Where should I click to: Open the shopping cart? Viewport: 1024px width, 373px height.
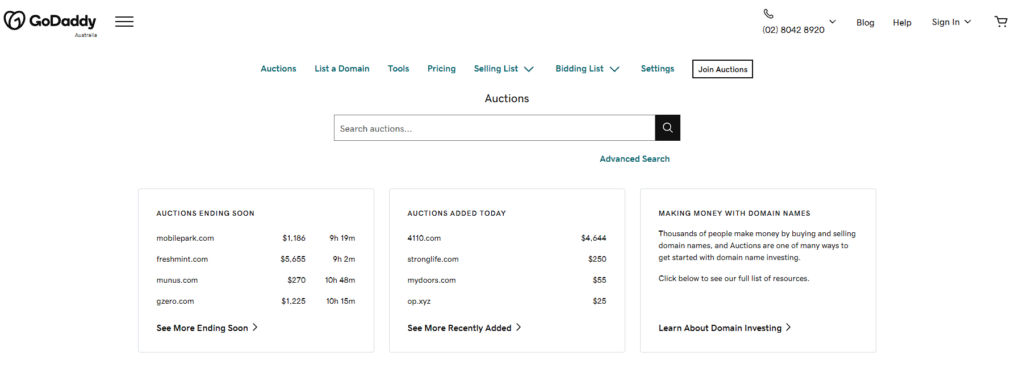[x=1000, y=22]
